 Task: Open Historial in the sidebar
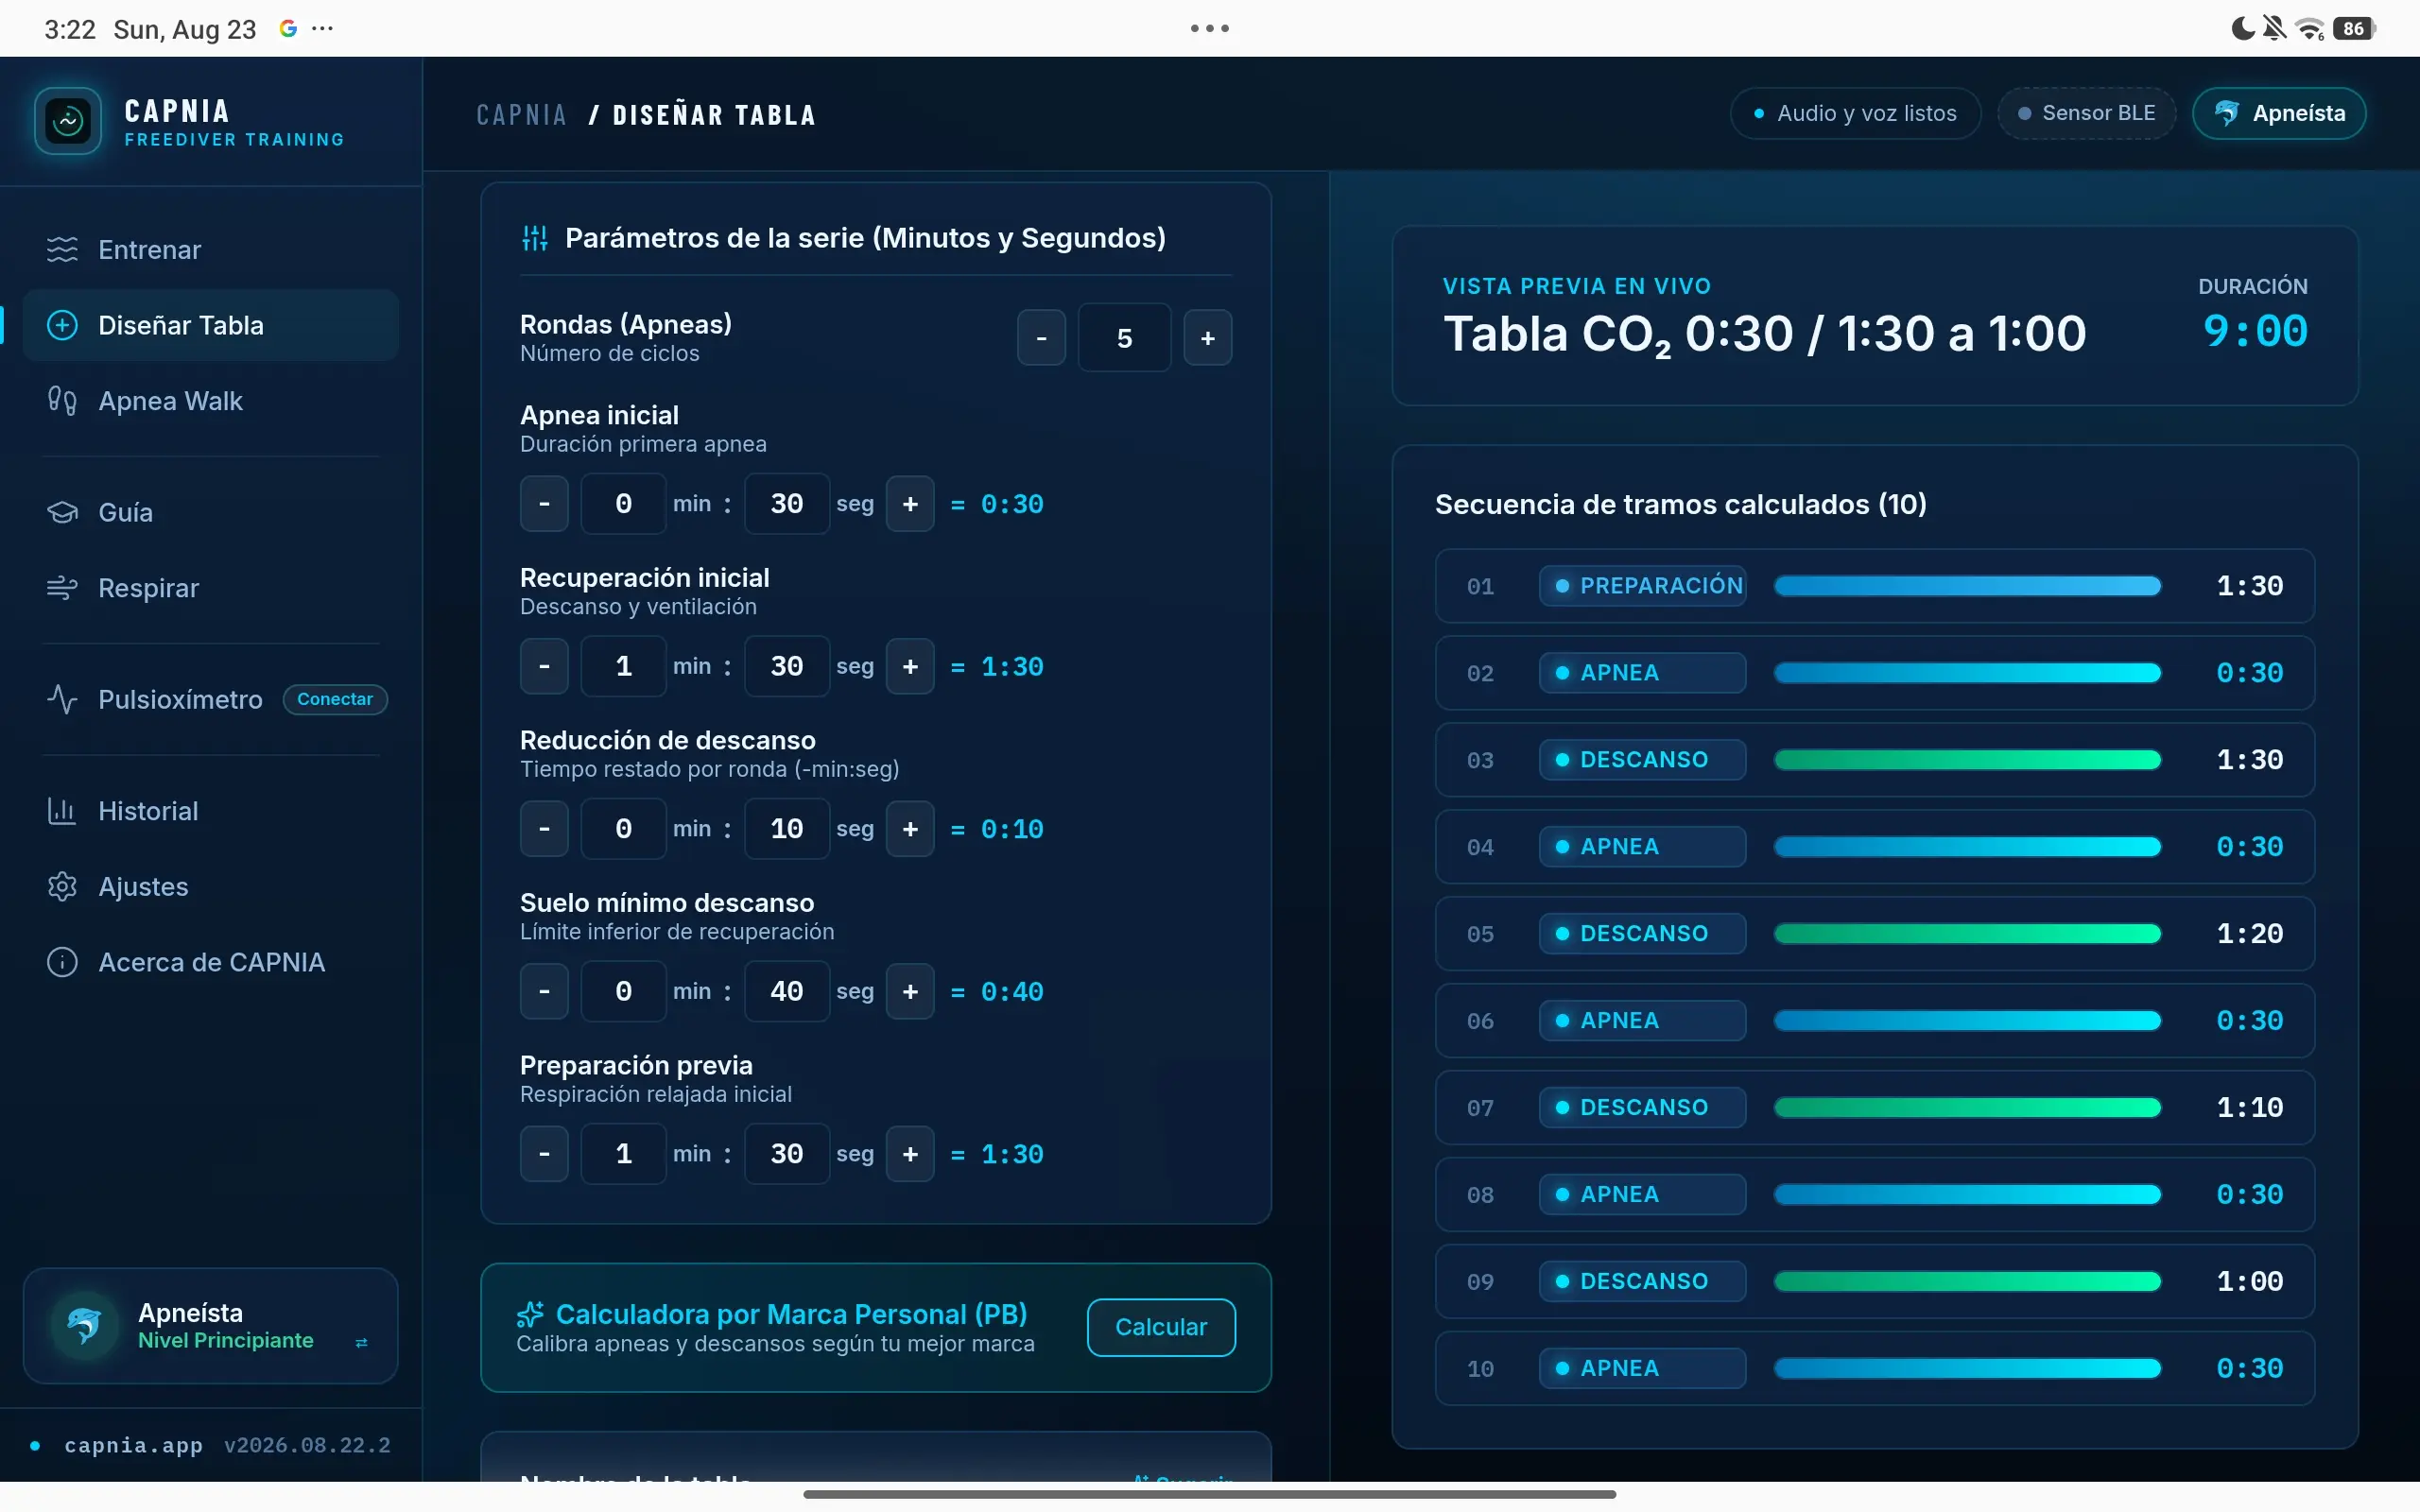[x=211, y=811]
